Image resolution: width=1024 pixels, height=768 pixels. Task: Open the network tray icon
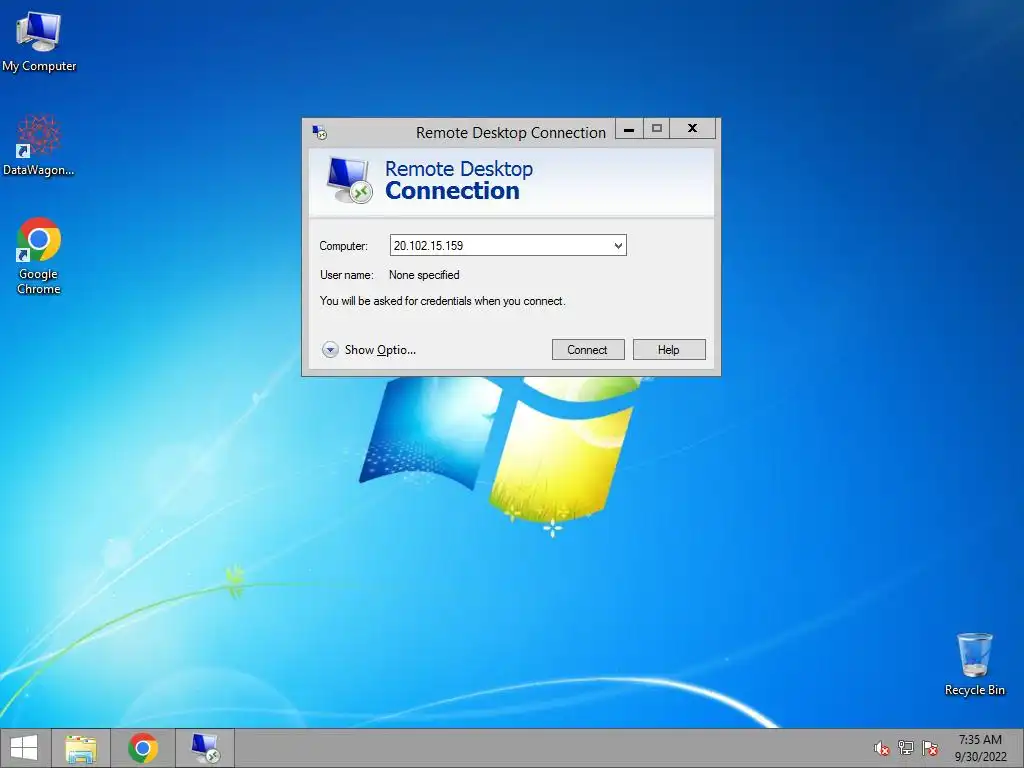[x=906, y=748]
